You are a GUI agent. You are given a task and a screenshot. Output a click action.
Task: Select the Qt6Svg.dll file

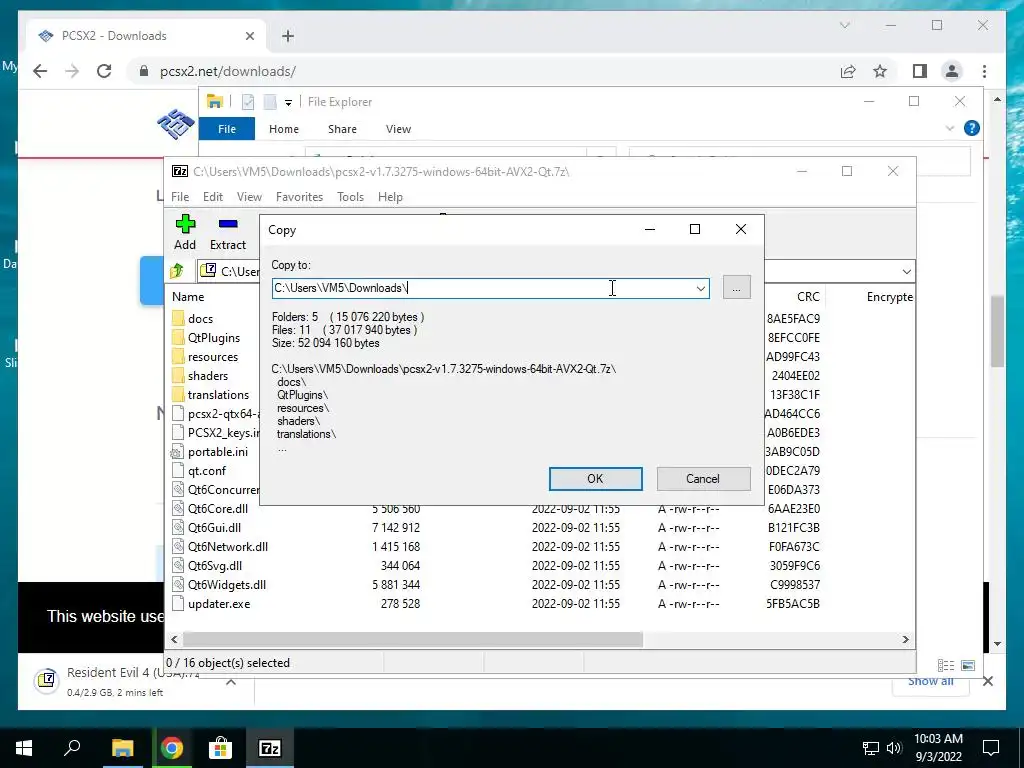pos(214,566)
